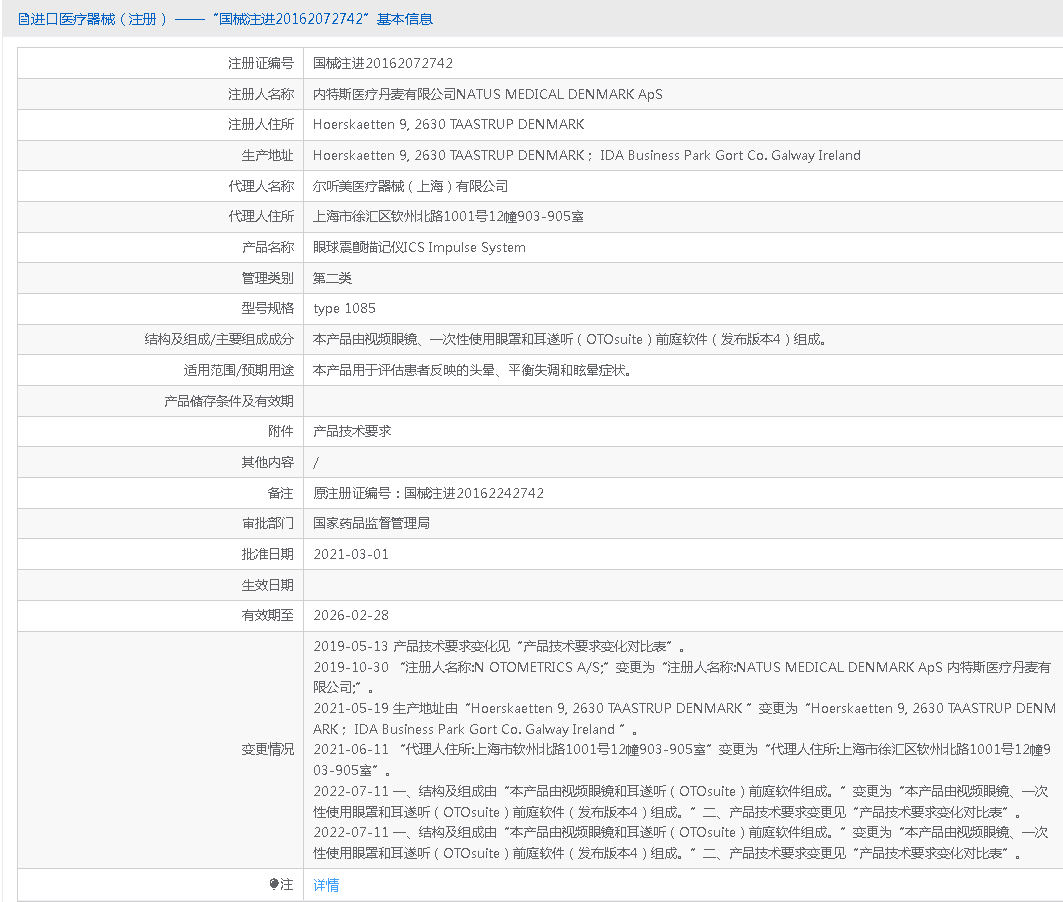Click the product name ICS Impulse System
The height and width of the screenshot is (902, 1063).
pyautogui.click(x=419, y=247)
